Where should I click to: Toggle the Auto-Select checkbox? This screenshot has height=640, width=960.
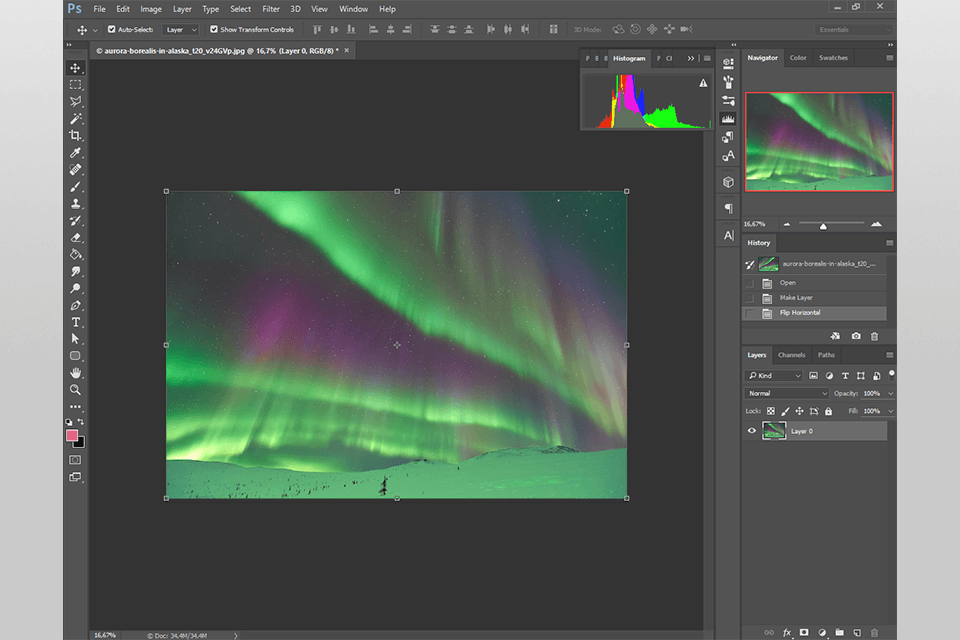tap(111, 29)
